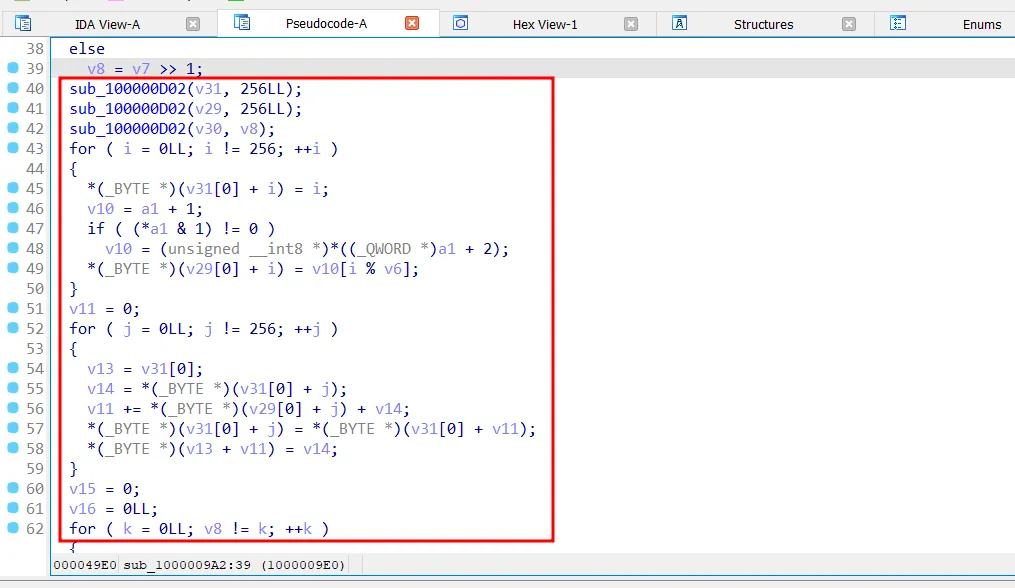Click the Enums tab icon

898,23
